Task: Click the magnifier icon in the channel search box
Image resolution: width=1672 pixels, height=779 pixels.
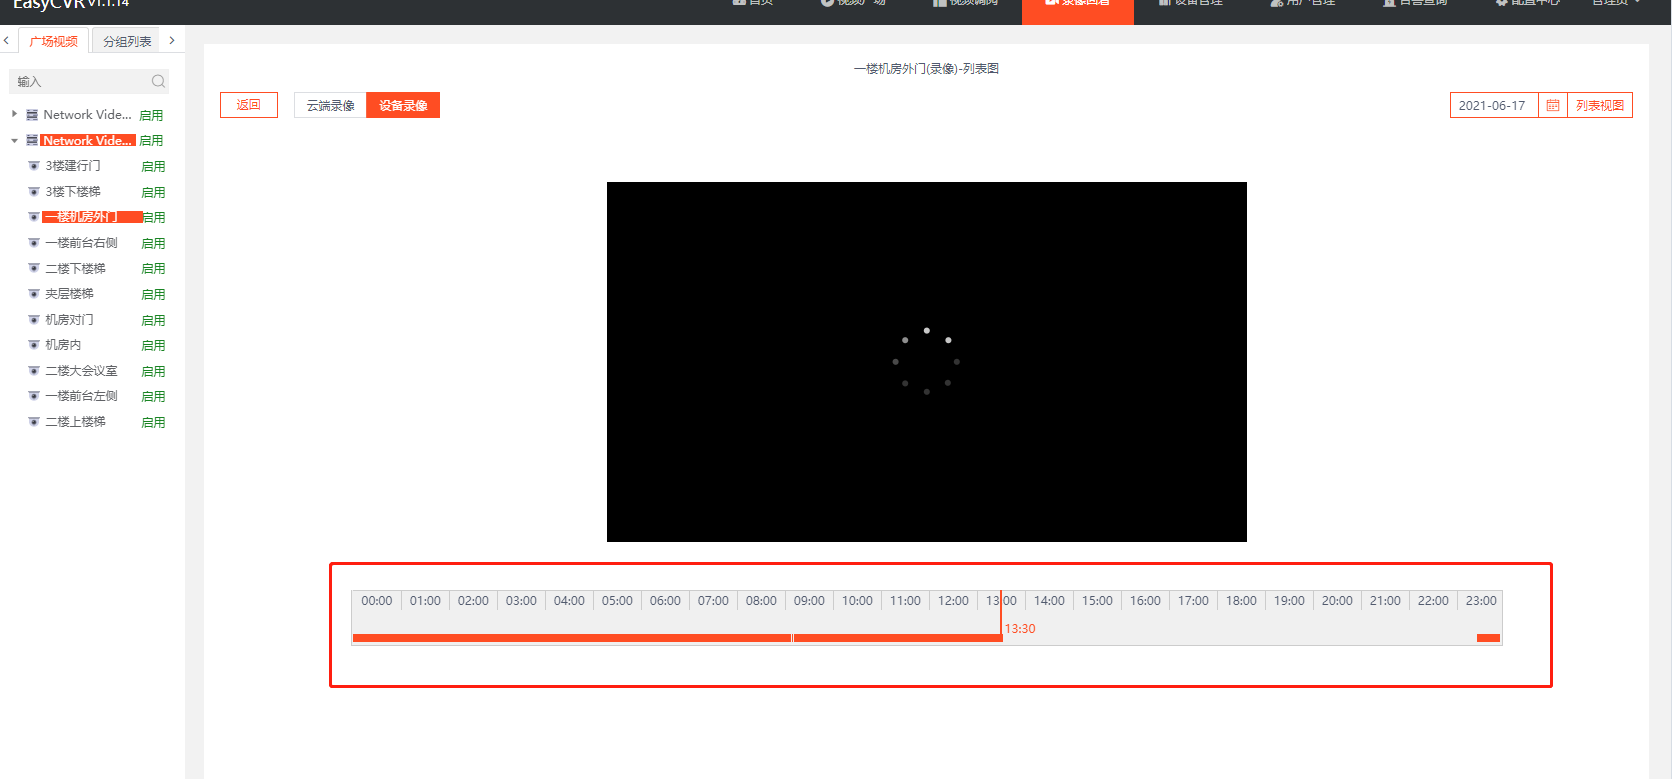Action: 158,81
